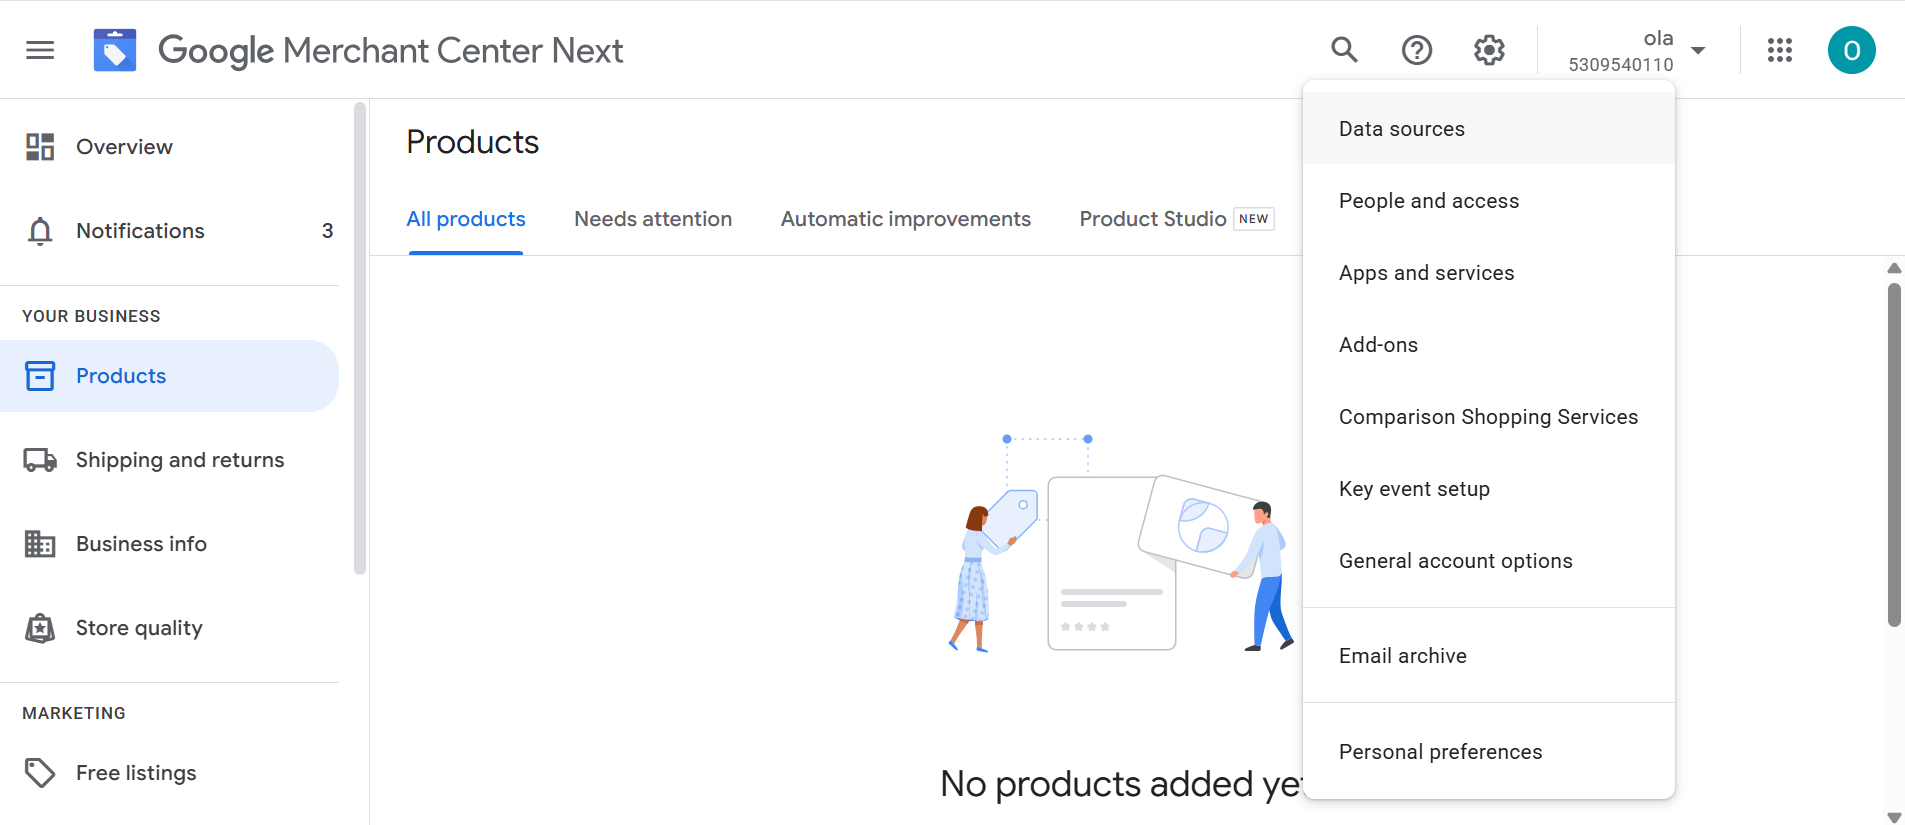This screenshot has height=825, width=1905.
Task: Click the Shipping truck icon
Action: pyautogui.click(x=40, y=460)
